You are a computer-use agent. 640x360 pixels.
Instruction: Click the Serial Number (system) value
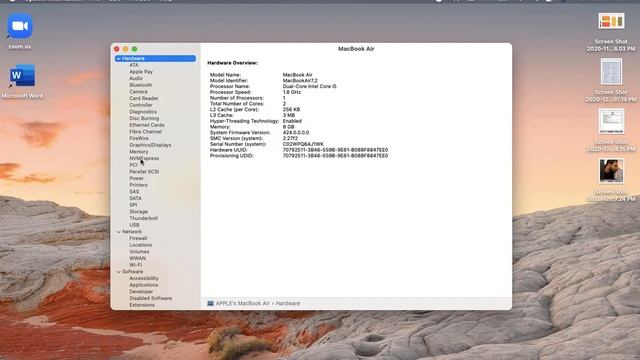303,144
